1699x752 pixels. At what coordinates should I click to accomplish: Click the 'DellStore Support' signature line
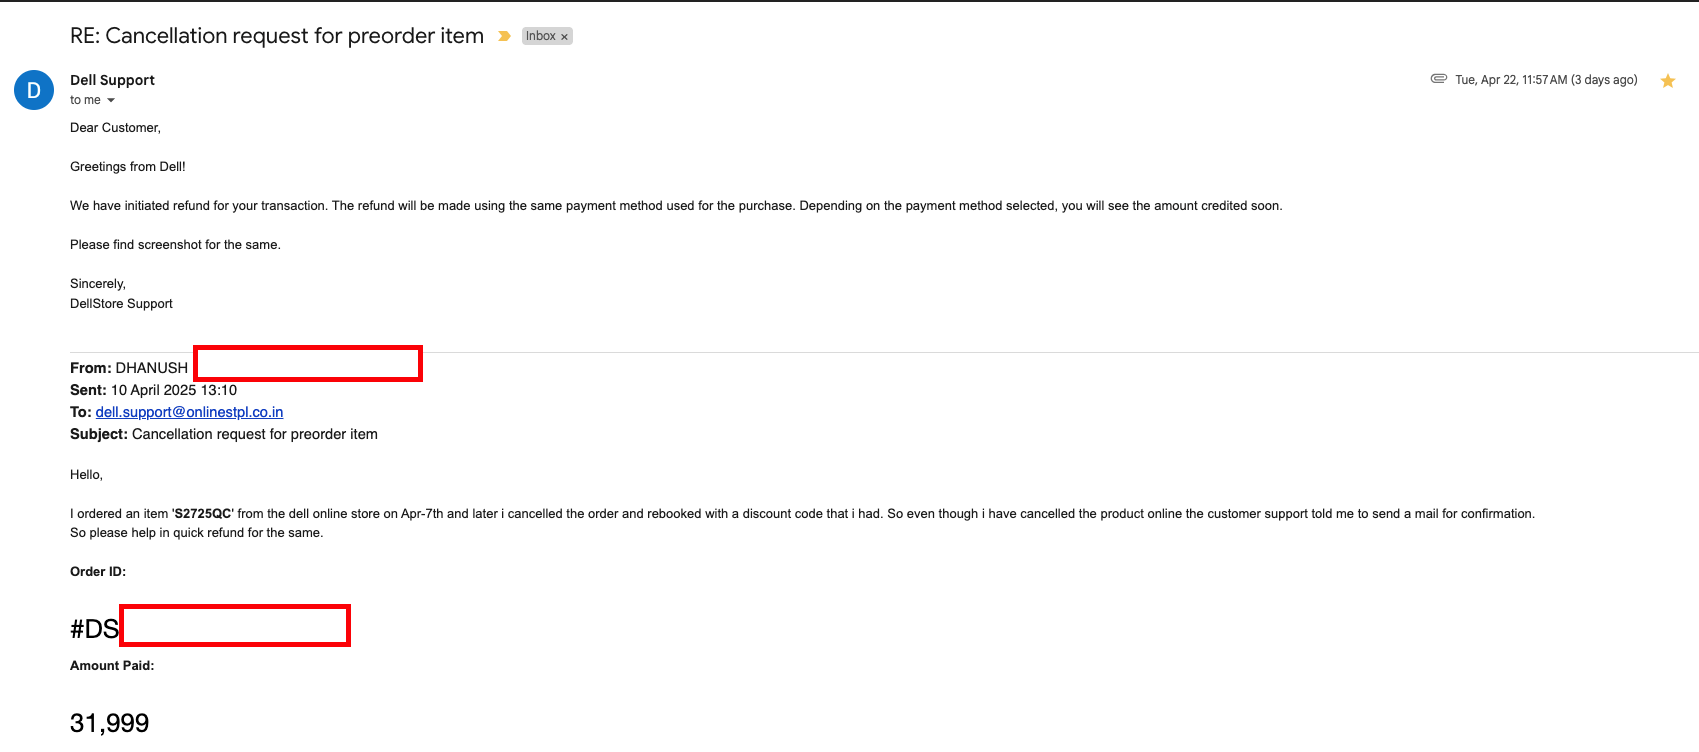point(121,304)
